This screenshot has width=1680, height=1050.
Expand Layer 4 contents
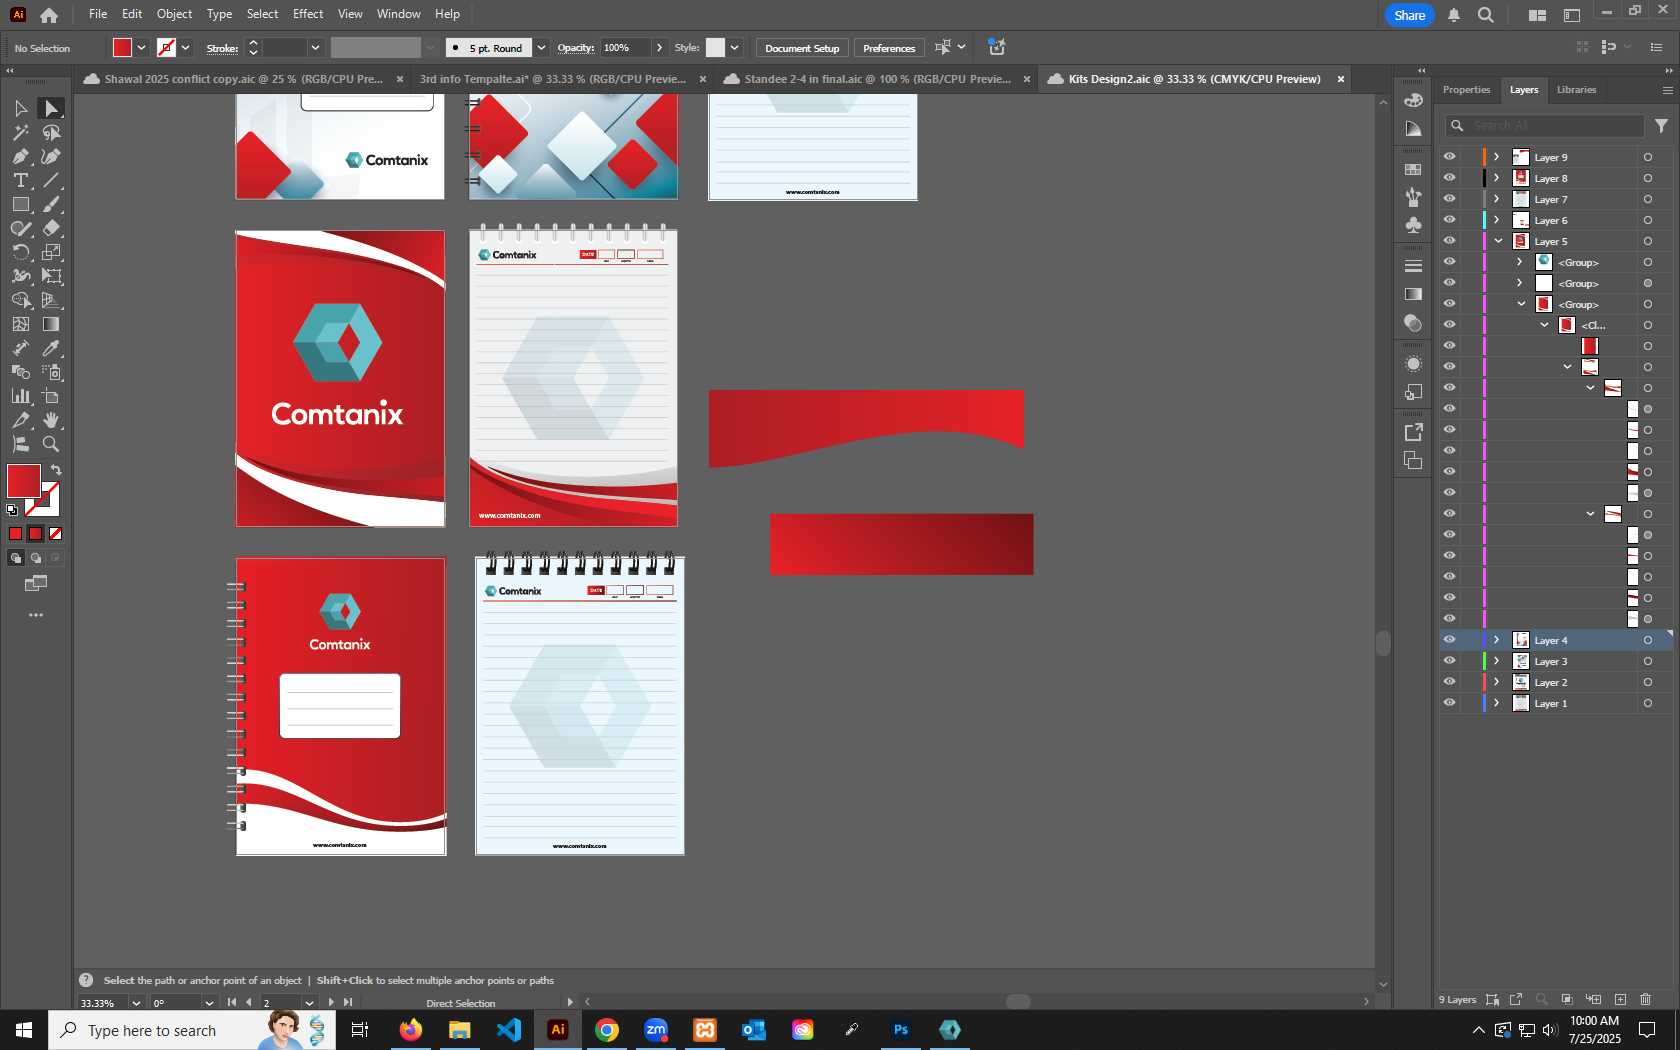click(1497, 640)
